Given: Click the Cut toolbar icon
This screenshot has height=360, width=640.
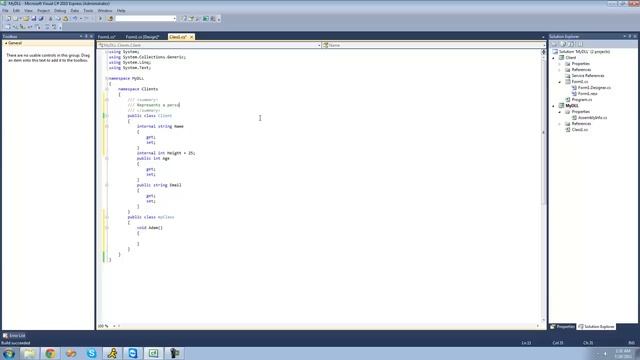Looking at the screenshot, I should [51, 19].
